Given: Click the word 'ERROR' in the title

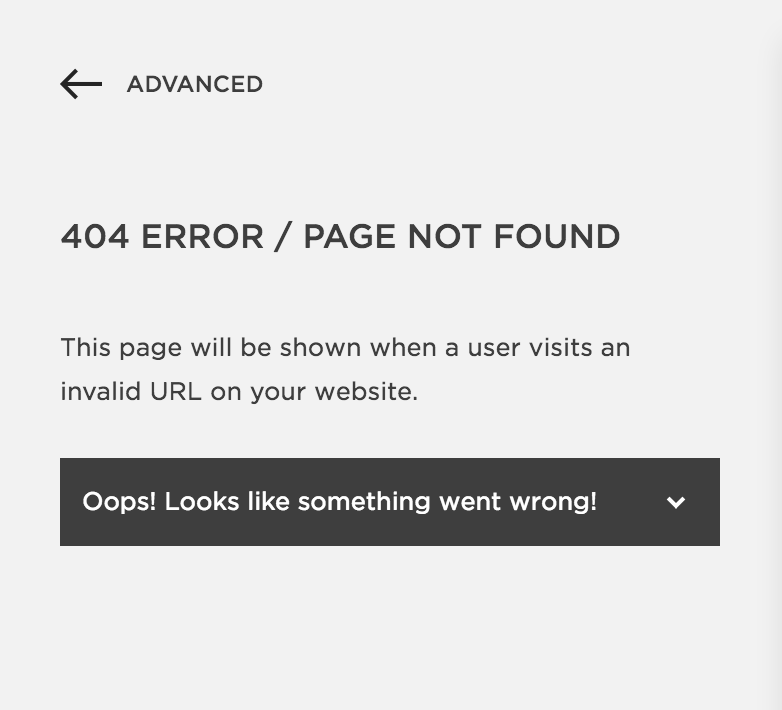Looking at the screenshot, I should tap(202, 236).
